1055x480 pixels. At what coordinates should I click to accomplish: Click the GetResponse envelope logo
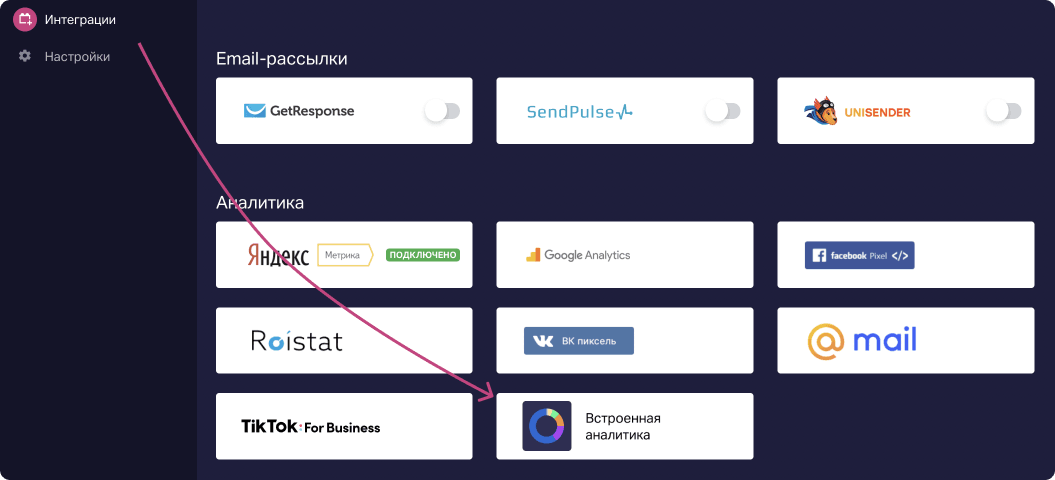pyautogui.click(x=255, y=112)
